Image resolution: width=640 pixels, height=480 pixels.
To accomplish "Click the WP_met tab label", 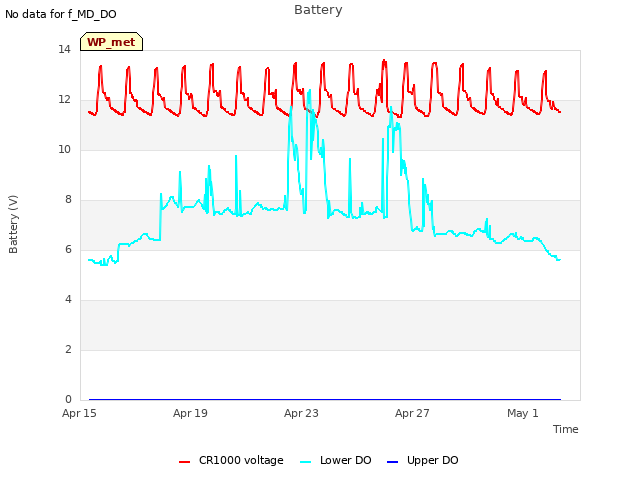I will 111,42.
